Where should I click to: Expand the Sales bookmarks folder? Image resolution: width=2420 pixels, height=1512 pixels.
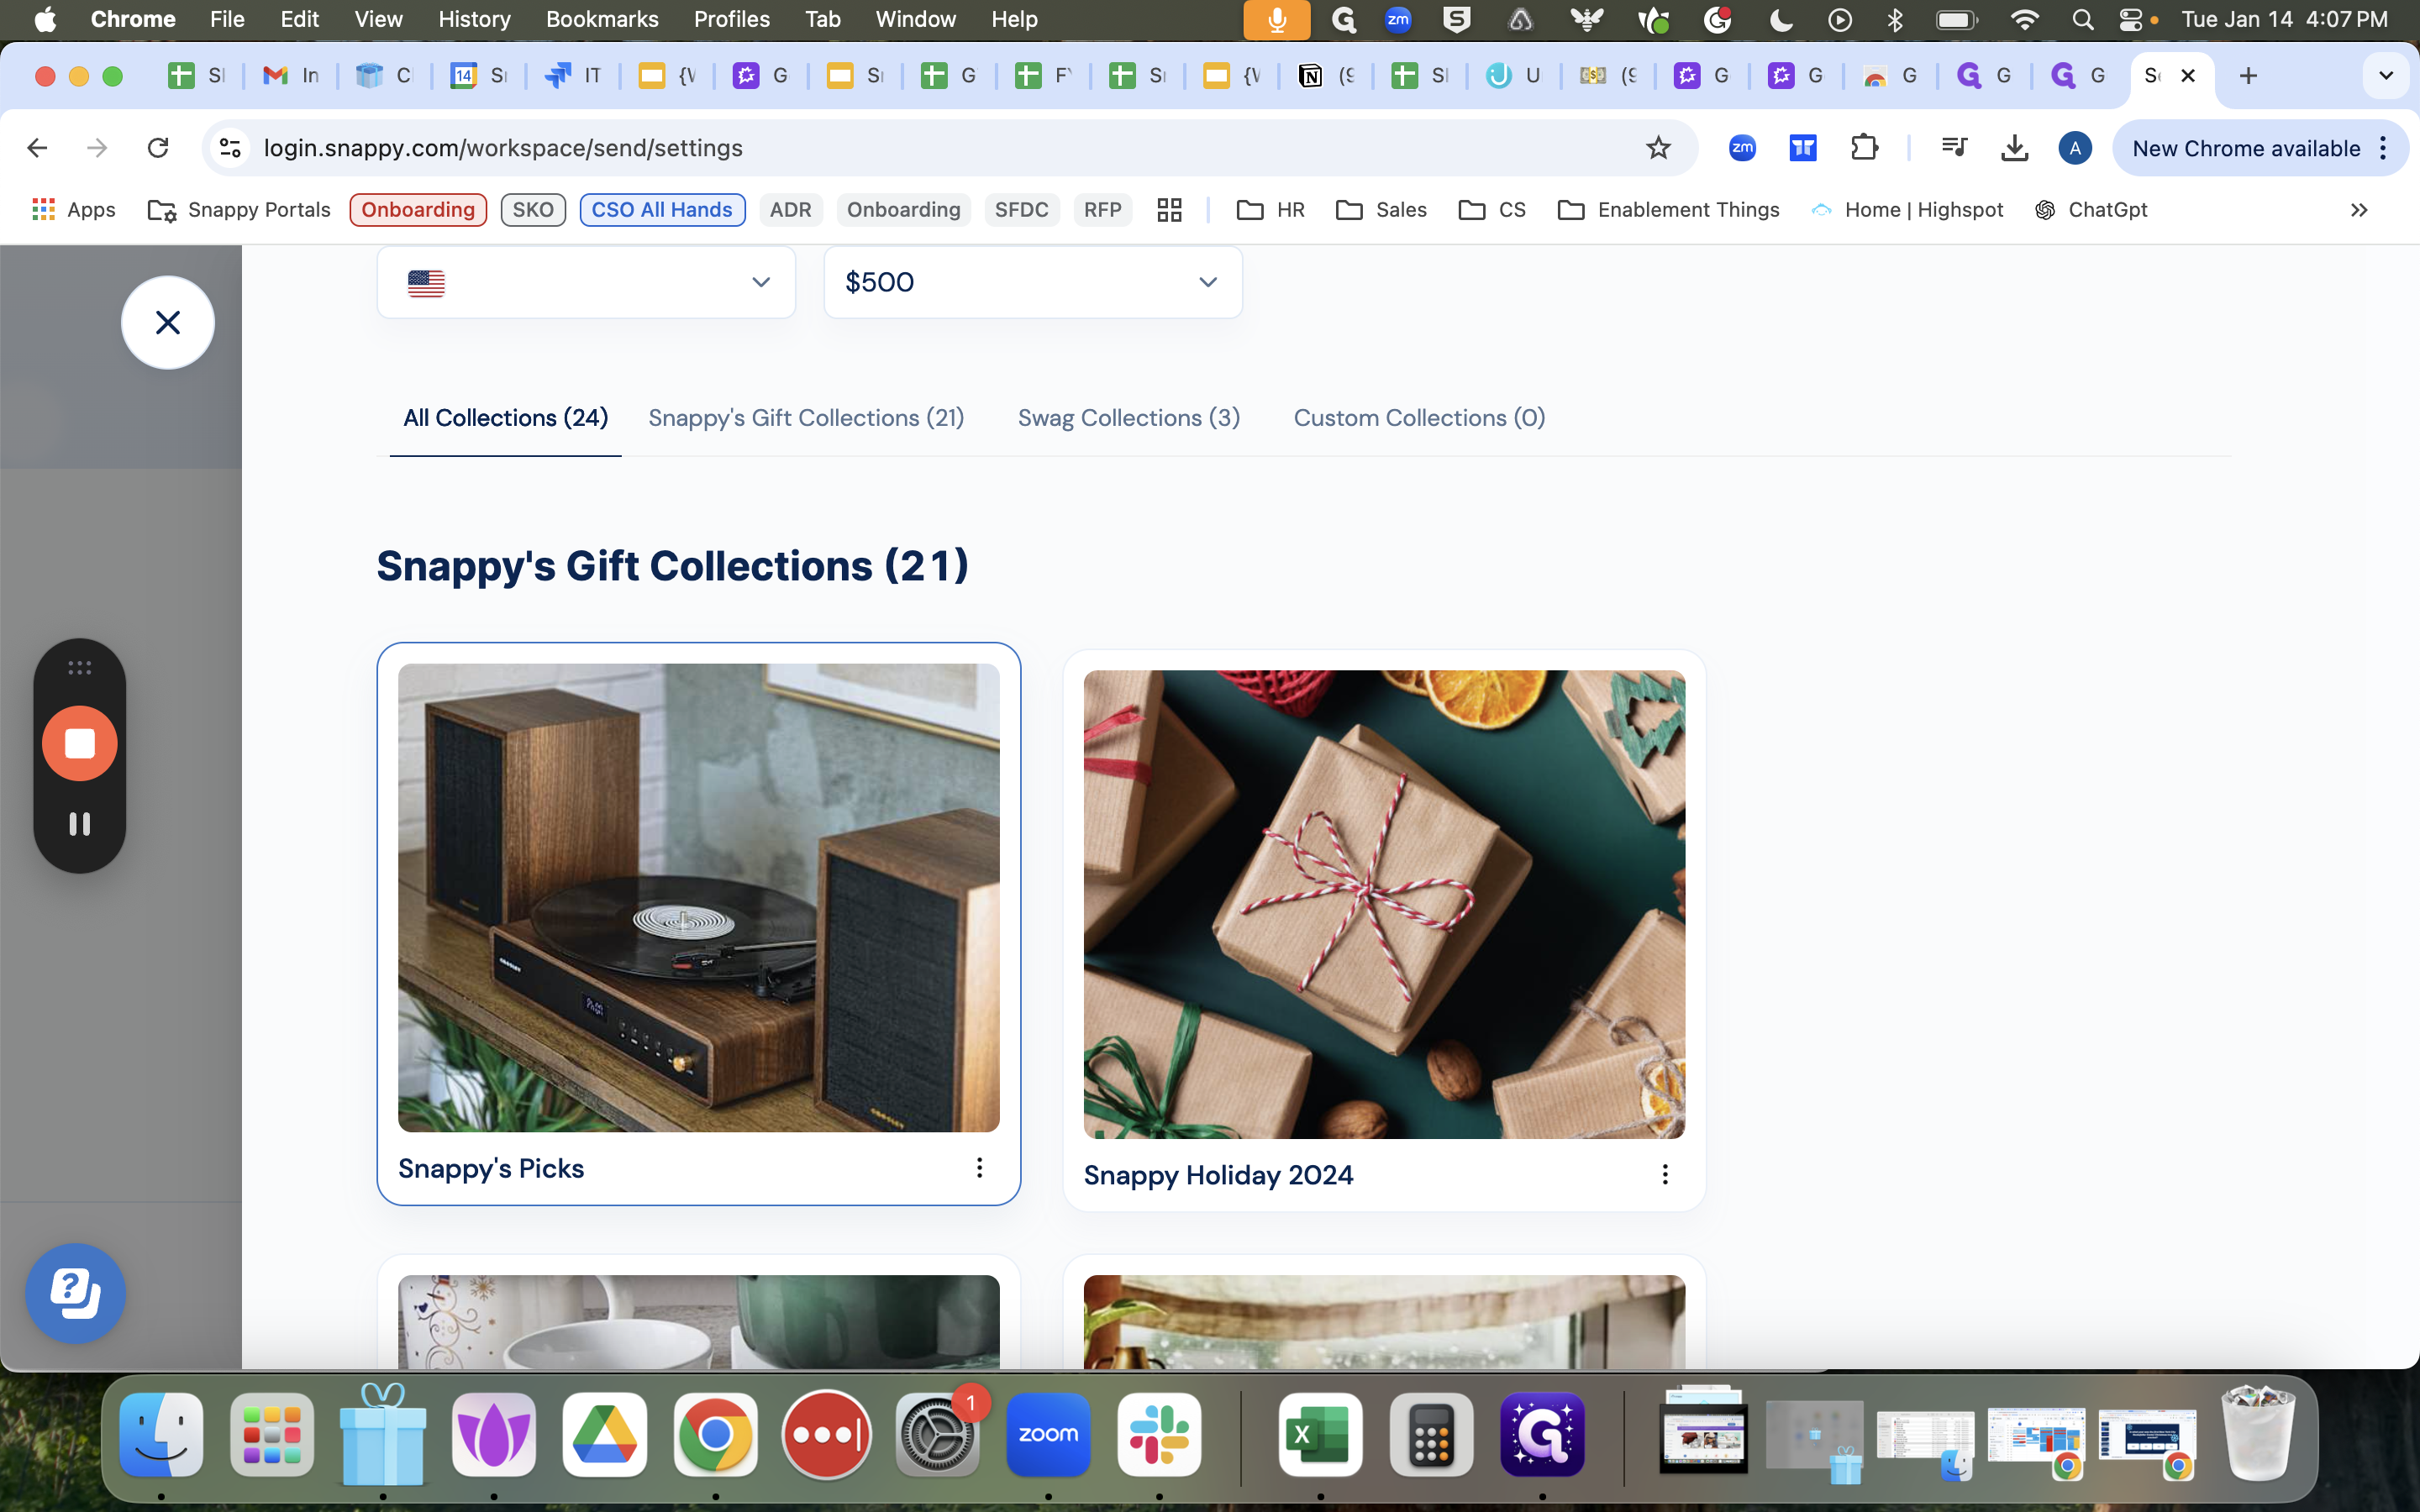[x=1381, y=209]
